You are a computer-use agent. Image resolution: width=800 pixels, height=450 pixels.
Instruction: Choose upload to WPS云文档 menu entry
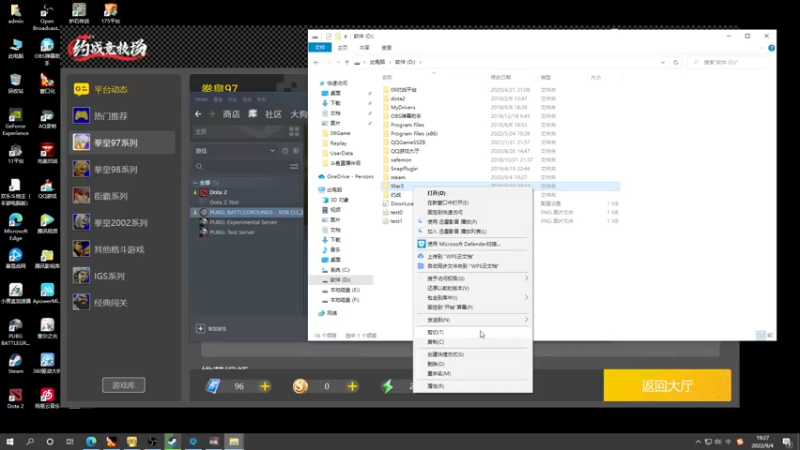(472, 256)
